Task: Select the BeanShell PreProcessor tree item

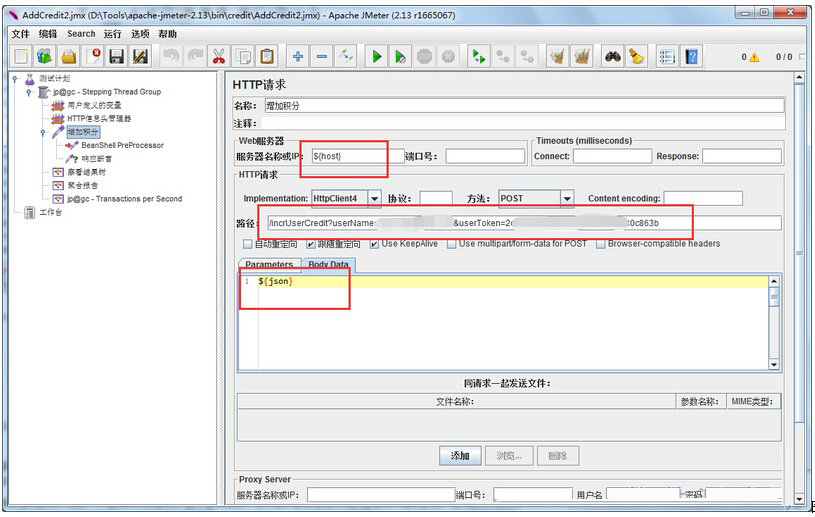Action: pyautogui.click(x=122, y=145)
